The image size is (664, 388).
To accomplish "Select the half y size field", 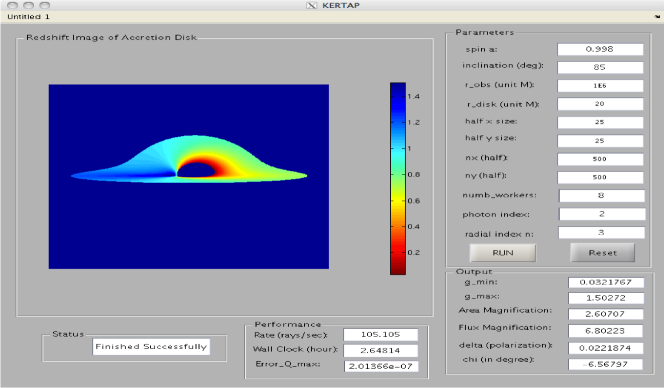I will 600,141.
